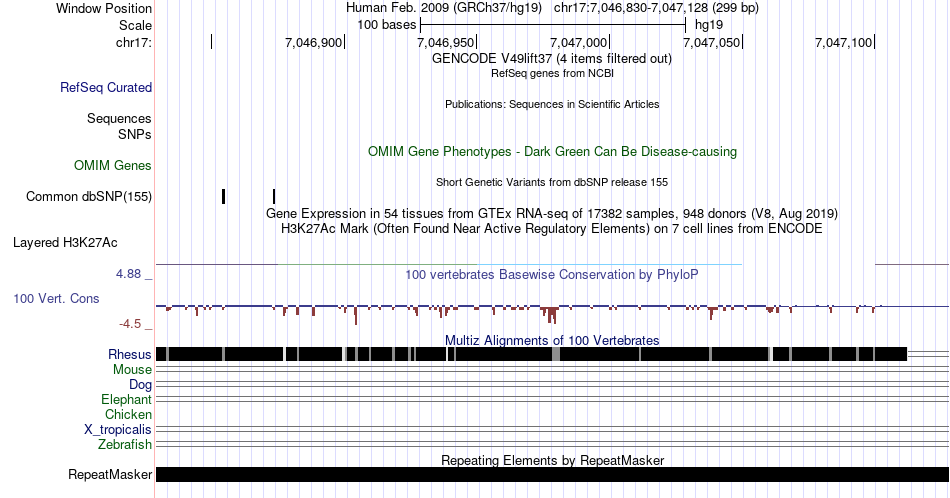Select the Dog alignment row label
The width and height of the screenshot is (950, 498).
click(x=141, y=385)
